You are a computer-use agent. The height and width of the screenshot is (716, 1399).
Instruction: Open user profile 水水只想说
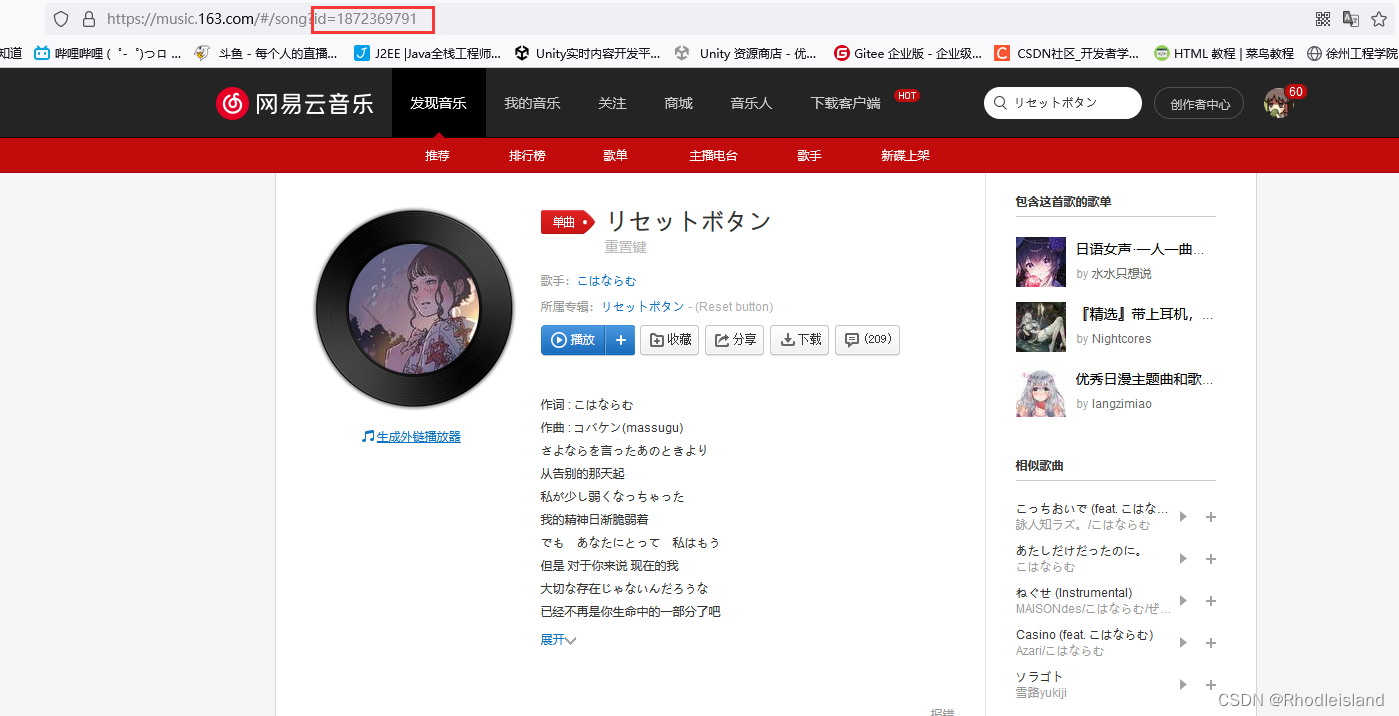coord(1121,274)
